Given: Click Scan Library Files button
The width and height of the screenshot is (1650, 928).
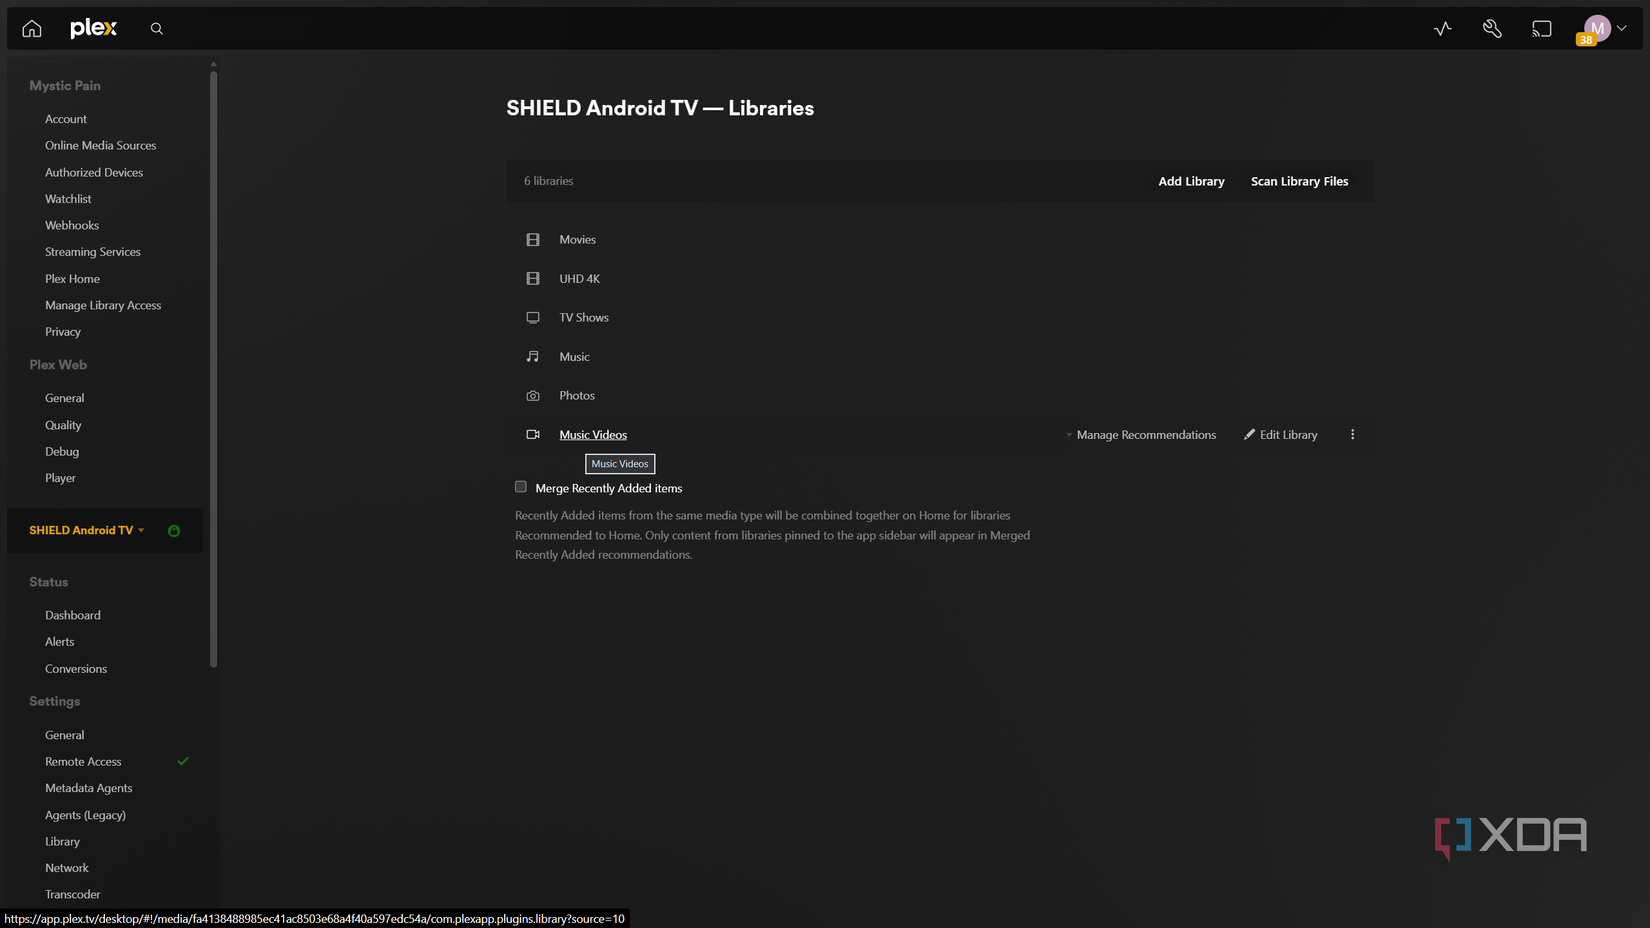Looking at the screenshot, I should (x=1299, y=181).
